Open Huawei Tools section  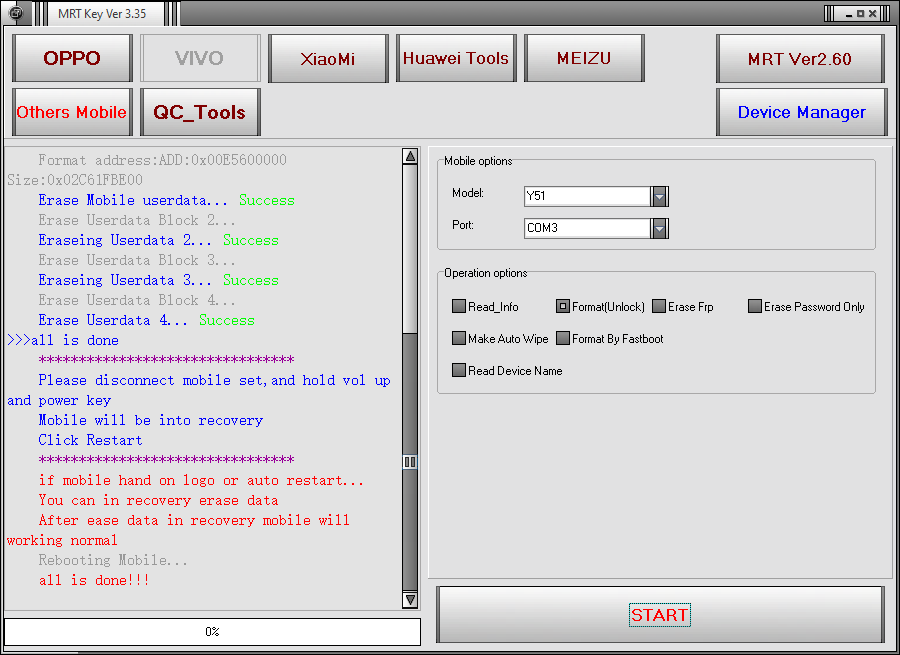tap(456, 58)
